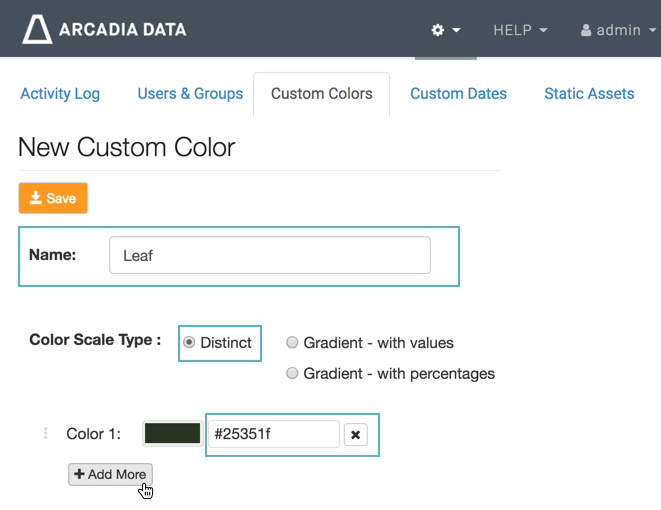
Task: Open the Static Assets tab
Action: 589,93
